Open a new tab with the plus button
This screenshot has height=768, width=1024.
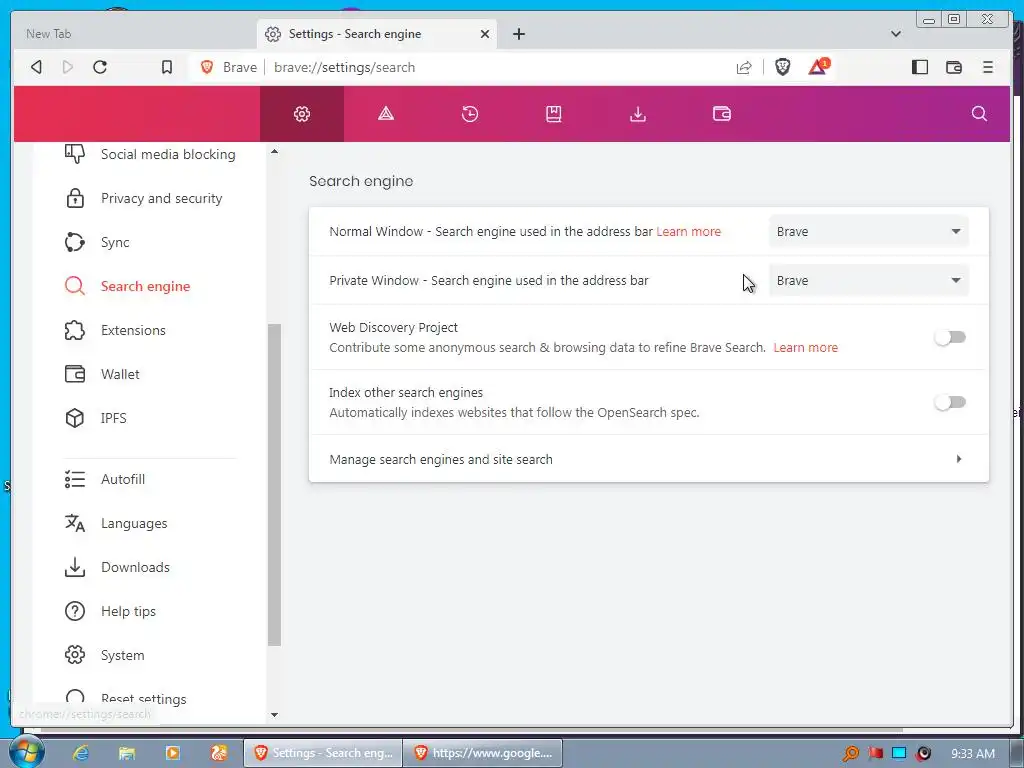coord(519,34)
